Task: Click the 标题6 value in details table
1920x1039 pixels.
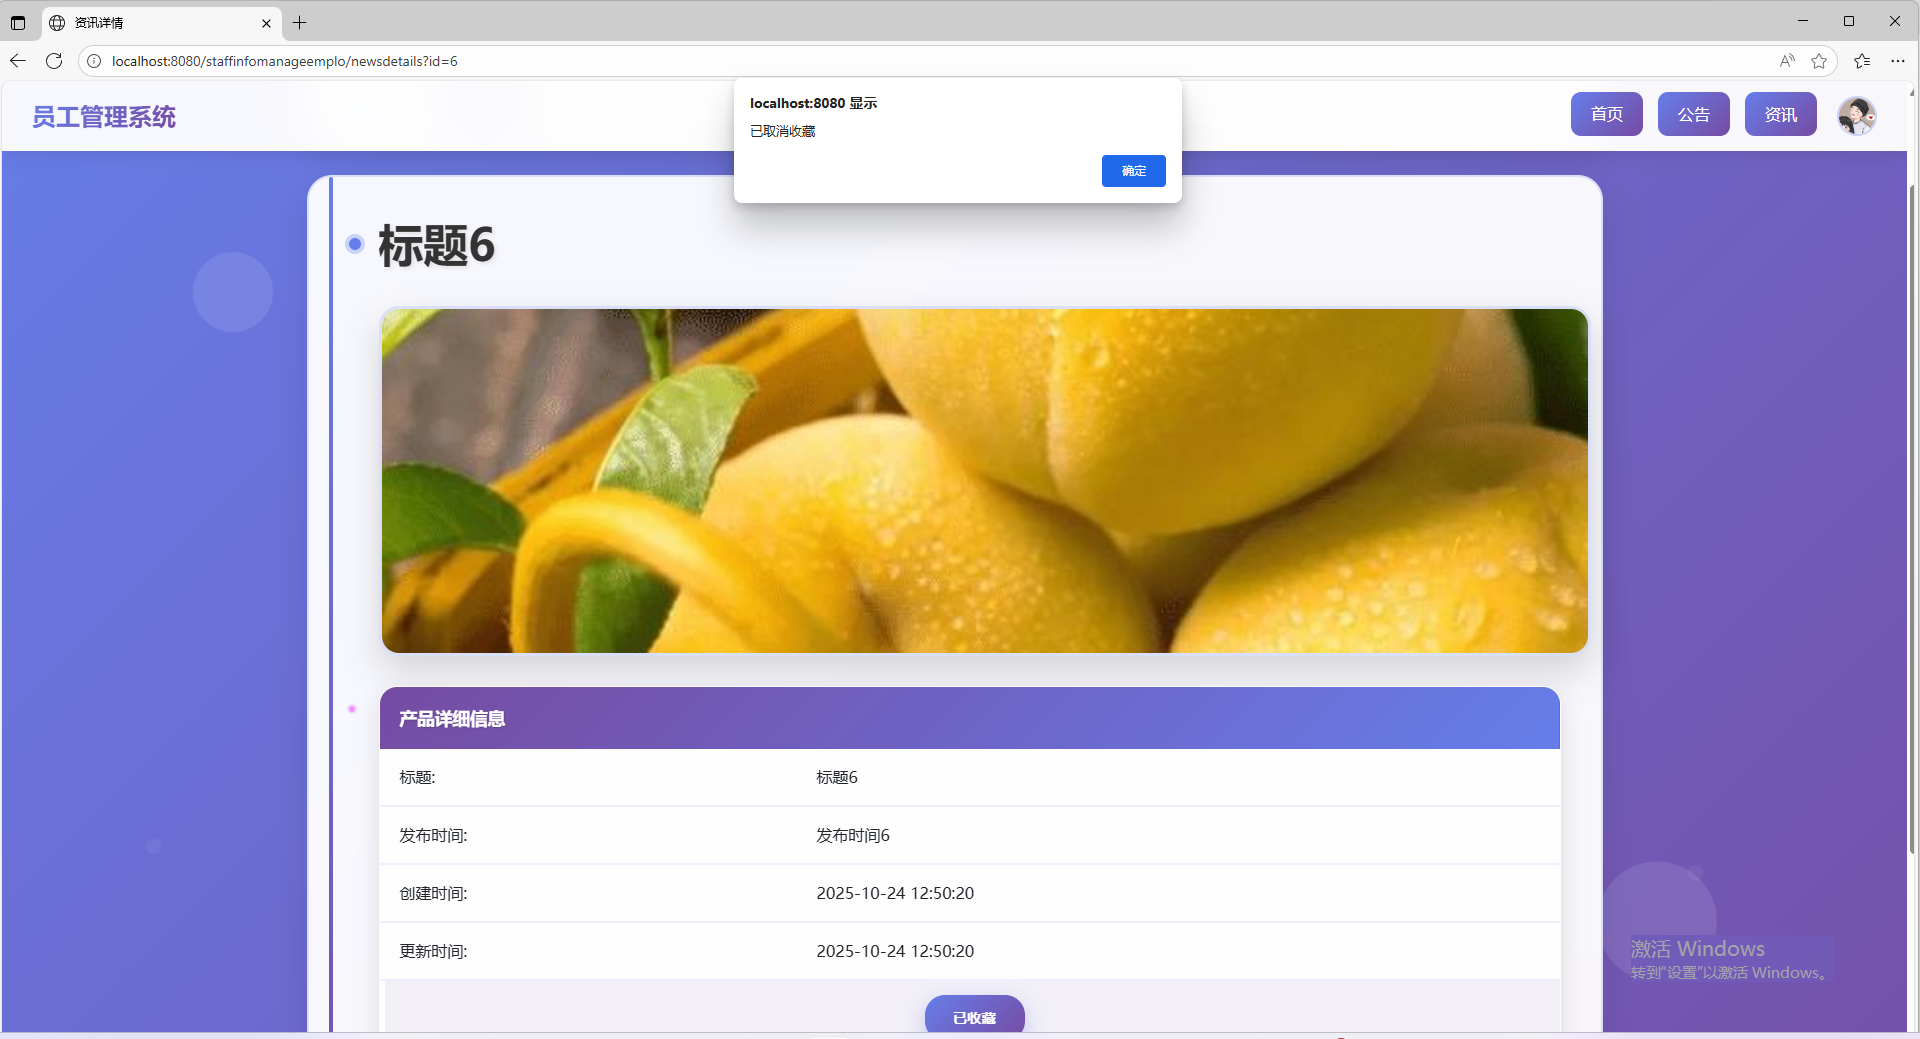Action: point(837,777)
